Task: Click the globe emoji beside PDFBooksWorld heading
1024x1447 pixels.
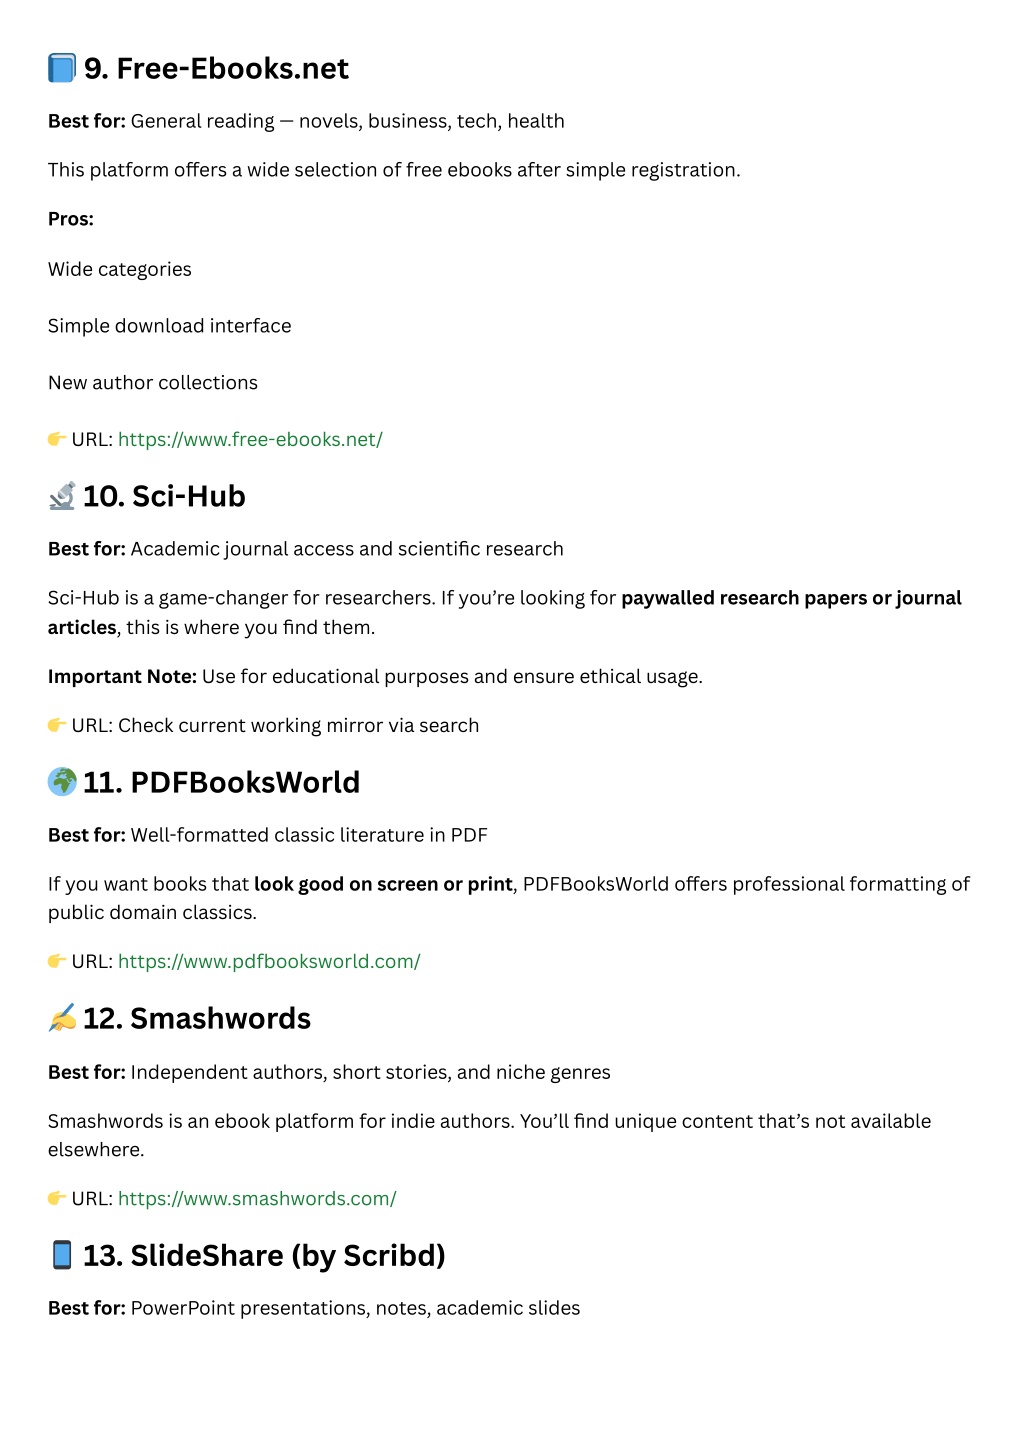Action: pos(62,782)
